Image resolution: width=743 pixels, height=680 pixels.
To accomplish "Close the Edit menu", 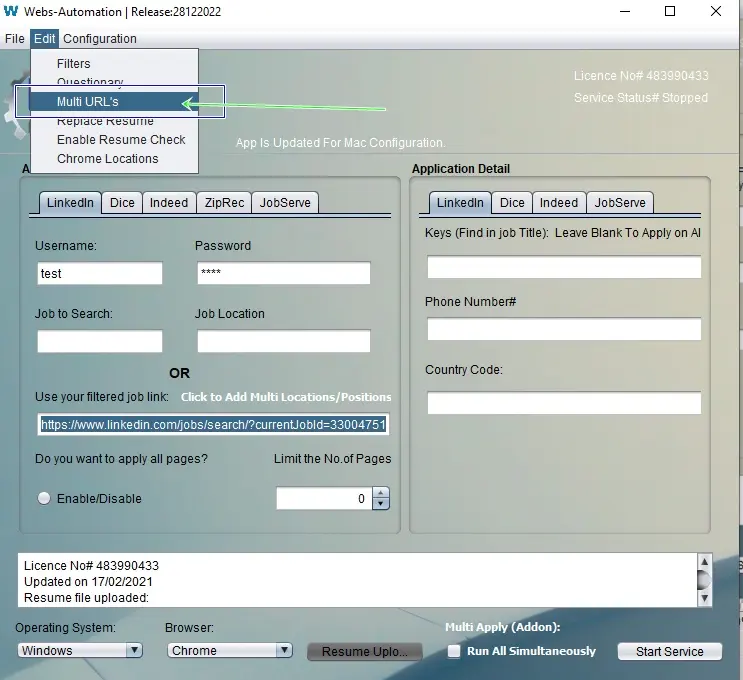I will [45, 39].
